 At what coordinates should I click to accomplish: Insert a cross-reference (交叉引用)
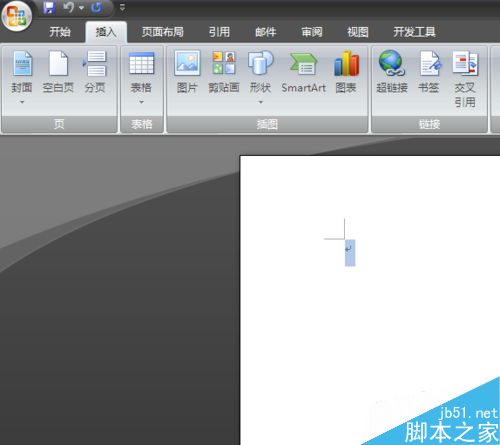465,79
